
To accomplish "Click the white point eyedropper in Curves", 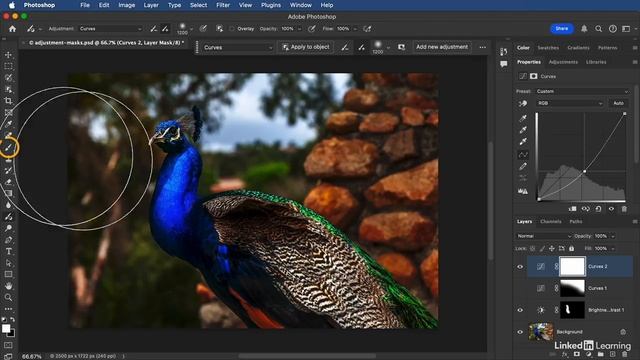I will pos(523,142).
